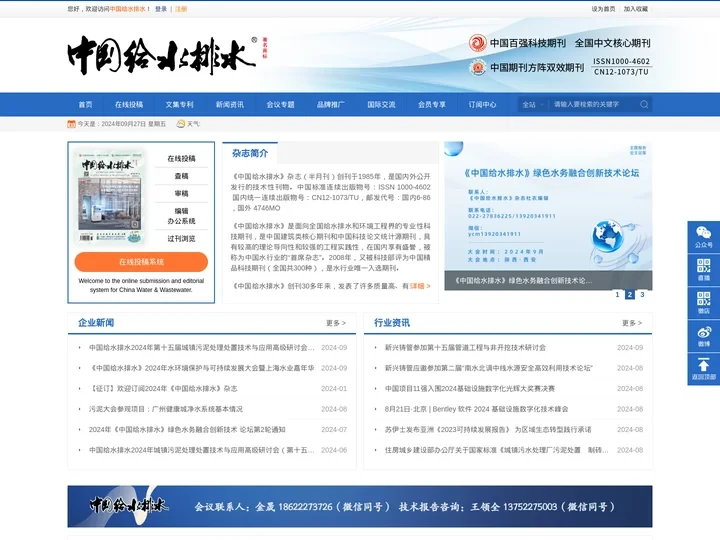
Task: Open the 订阅中心 navigation item
Action: pyautogui.click(x=482, y=105)
